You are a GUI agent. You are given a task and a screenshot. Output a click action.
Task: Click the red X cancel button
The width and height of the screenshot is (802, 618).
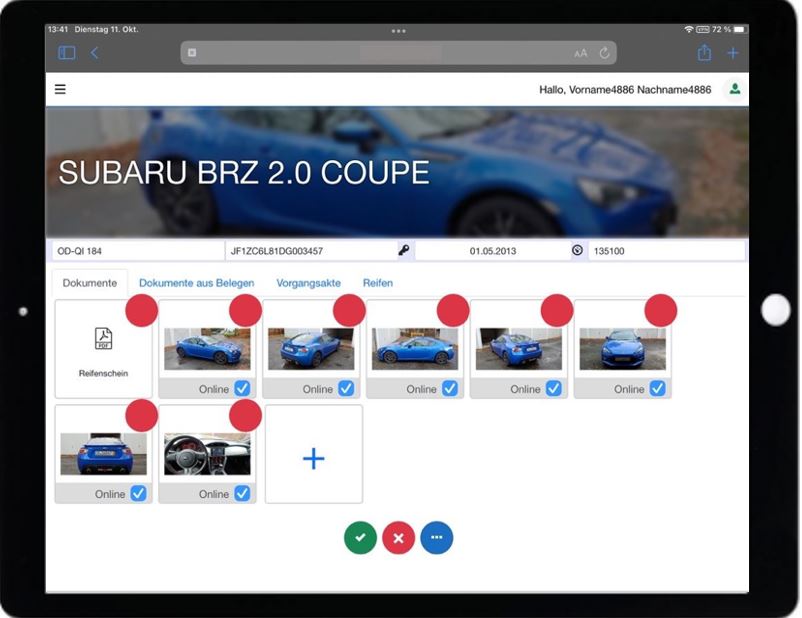point(398,538)
